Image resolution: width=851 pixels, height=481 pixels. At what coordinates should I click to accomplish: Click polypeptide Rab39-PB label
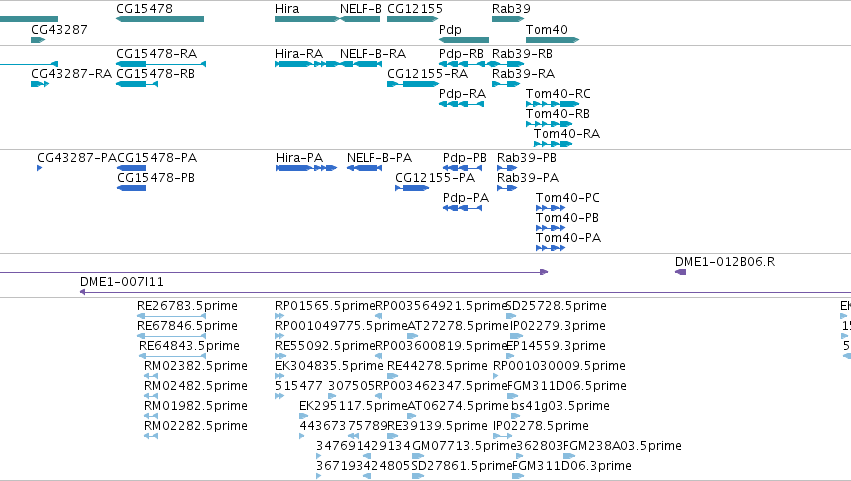point(527,158)
